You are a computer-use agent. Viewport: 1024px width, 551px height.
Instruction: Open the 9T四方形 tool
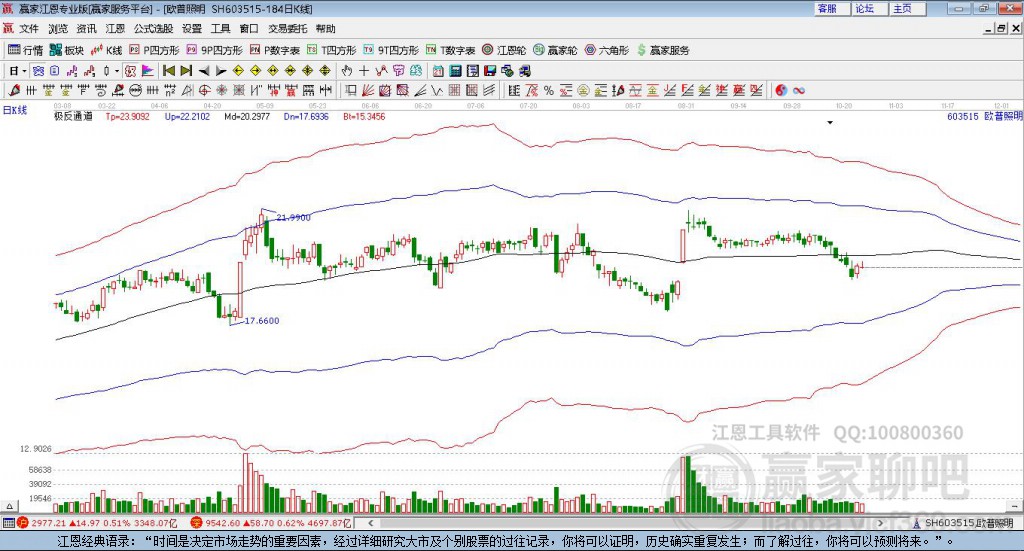click(x=391, y=50)
